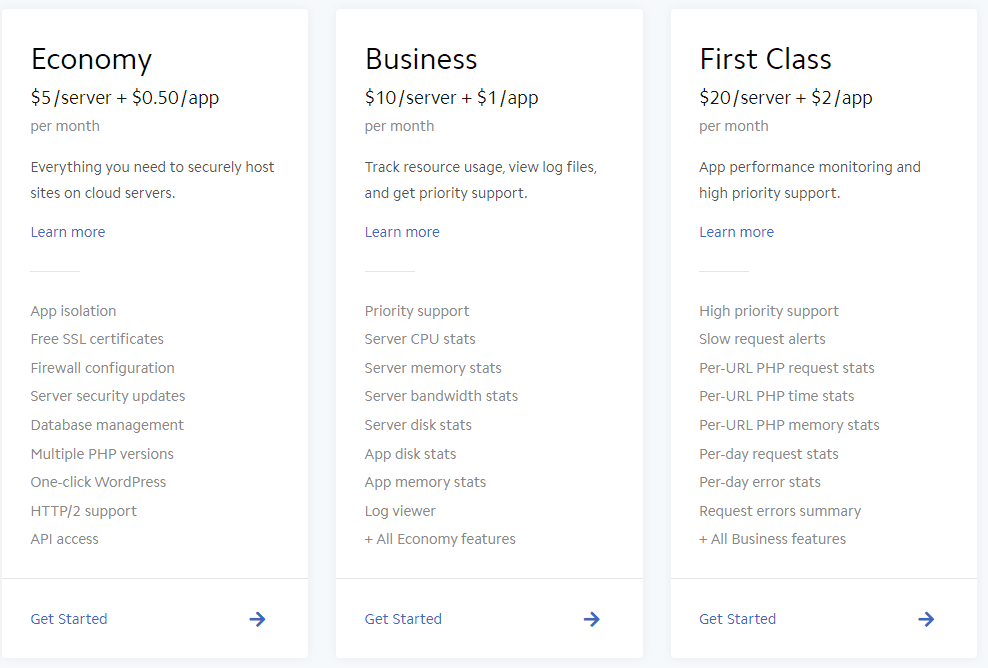Select the Economy plan heading
This screenshot has height=668, width=988.
[x=91, y=59]
